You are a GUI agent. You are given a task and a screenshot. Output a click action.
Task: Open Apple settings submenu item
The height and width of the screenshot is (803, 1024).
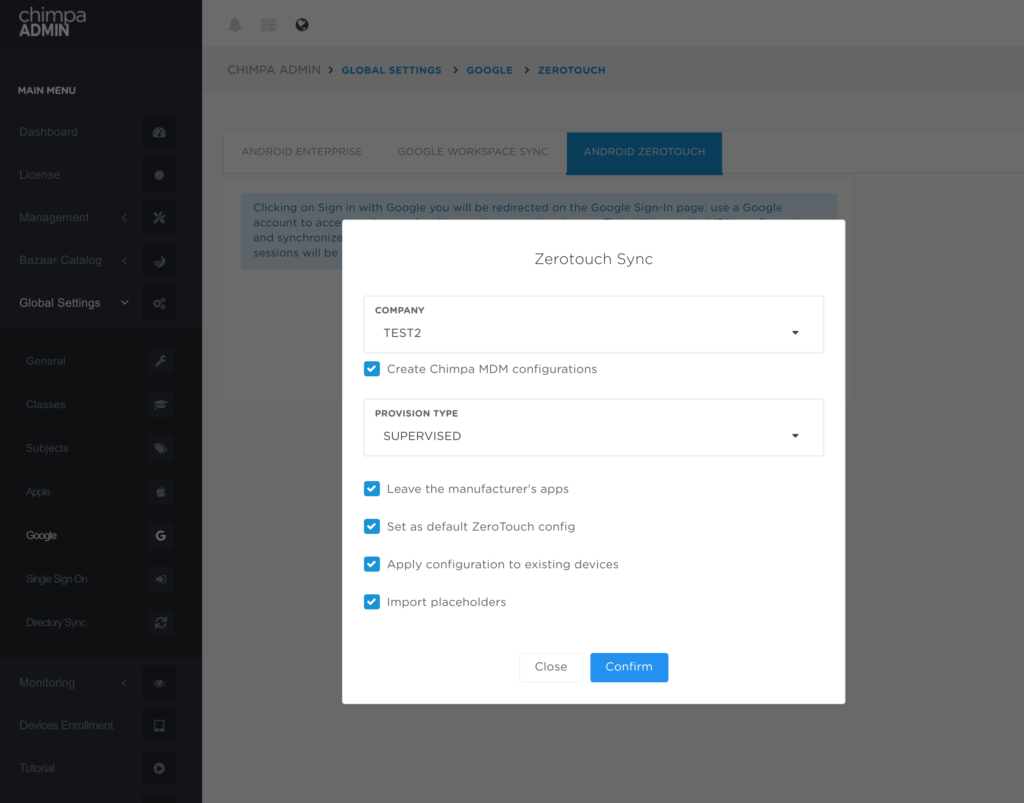pos(38,492)
